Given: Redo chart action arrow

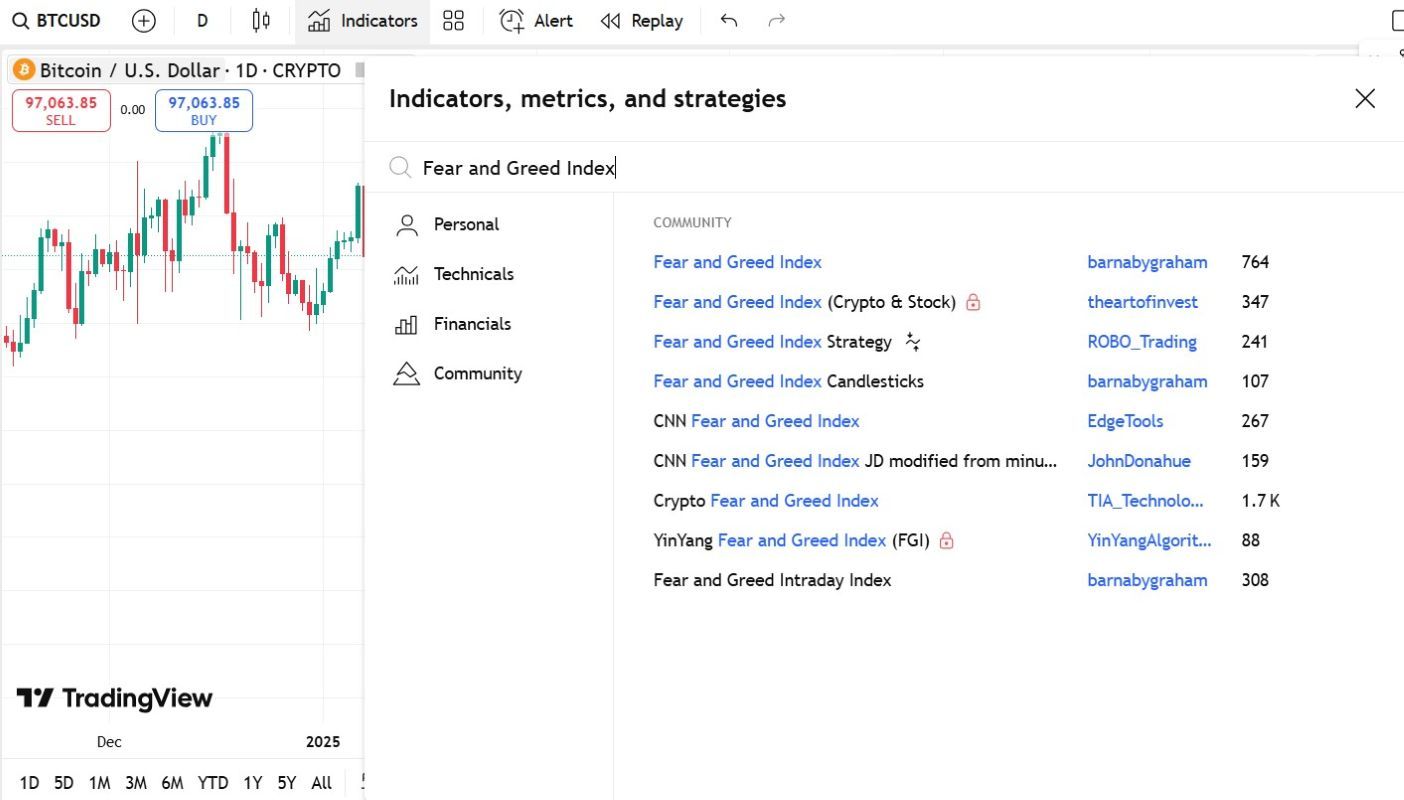Looking at the screenshot, I should coord(776,20).
